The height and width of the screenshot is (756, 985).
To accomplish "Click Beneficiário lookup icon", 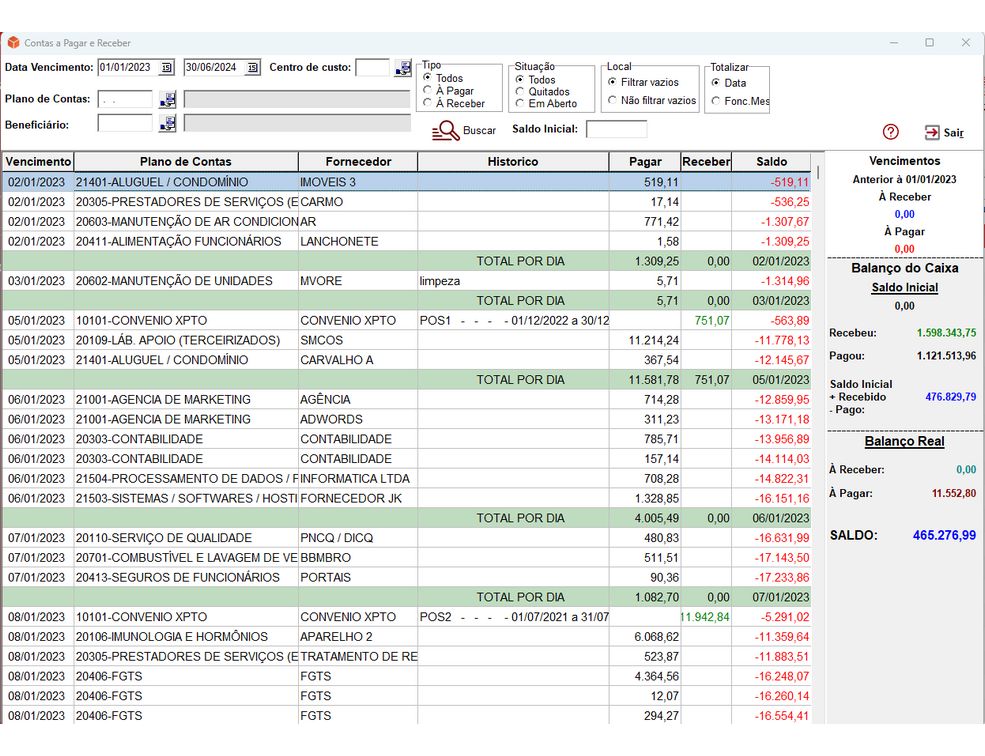I will (x=168, y=123).
